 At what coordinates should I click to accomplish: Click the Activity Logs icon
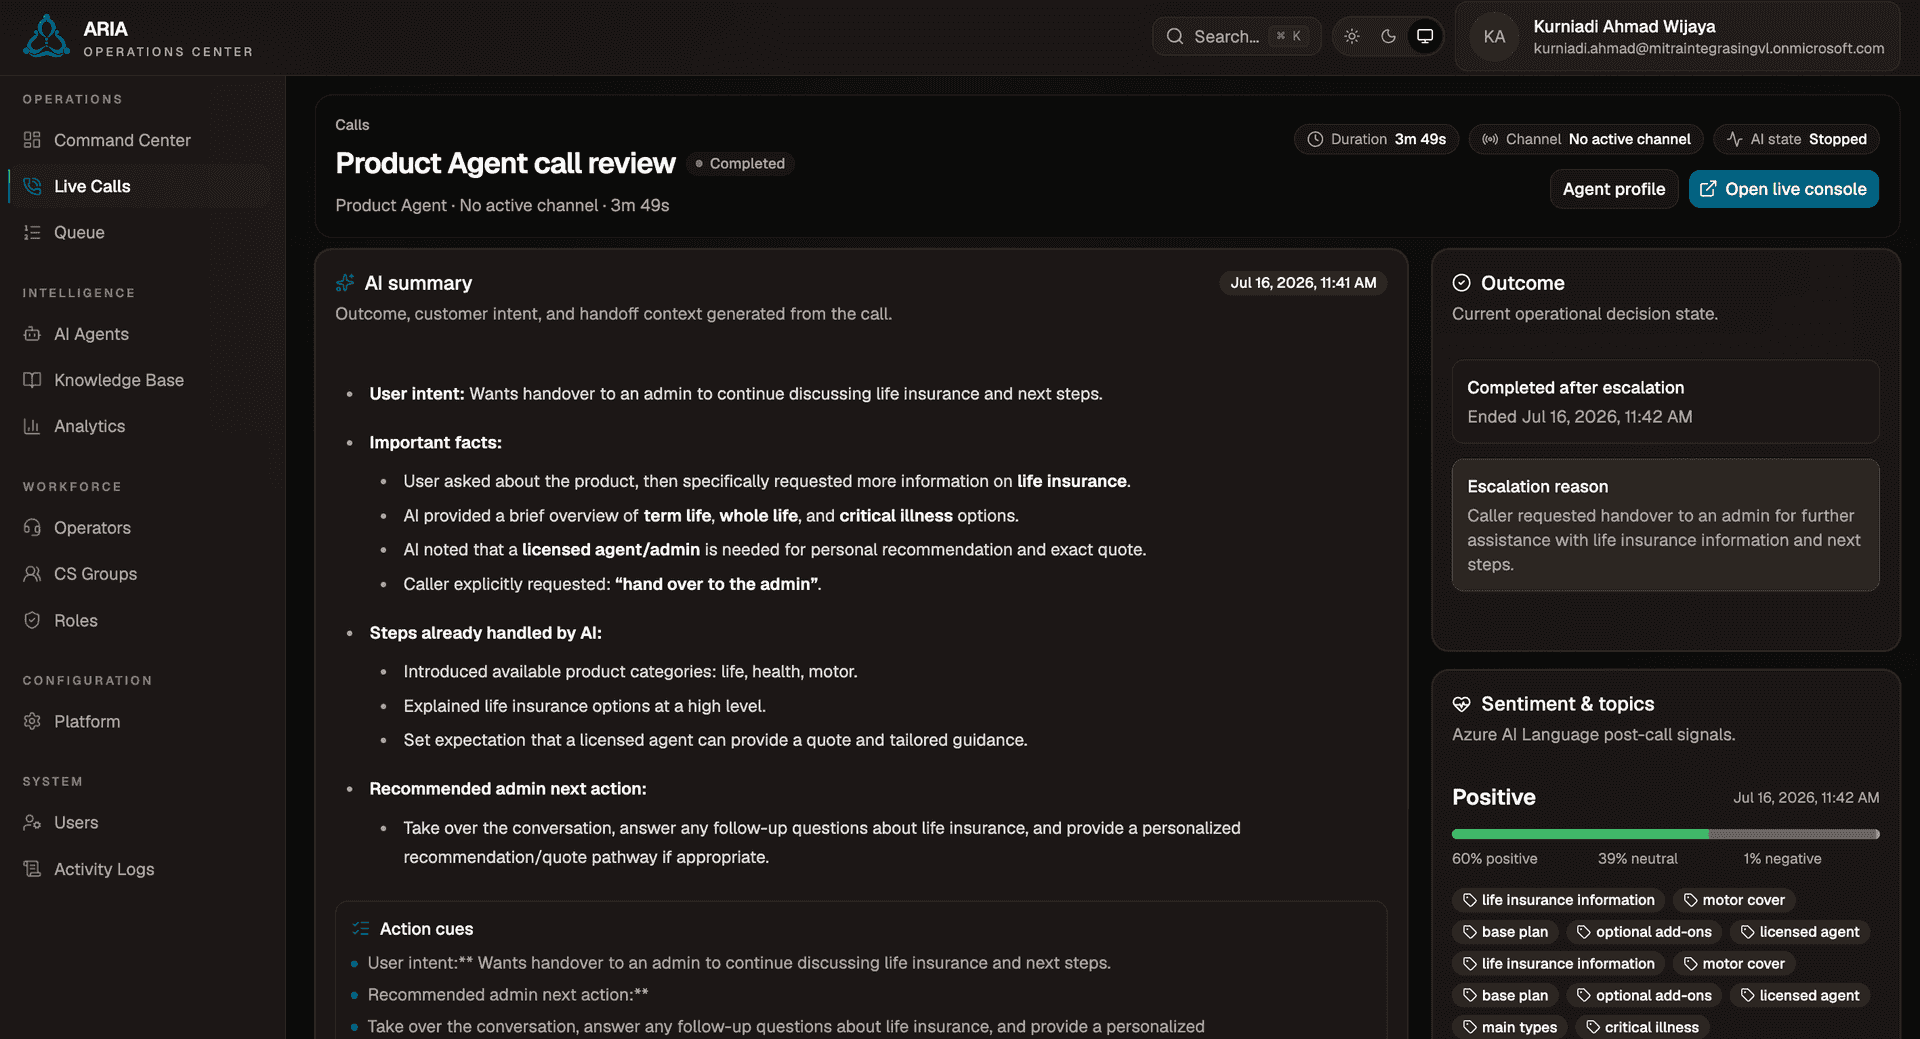coord(32,868)
